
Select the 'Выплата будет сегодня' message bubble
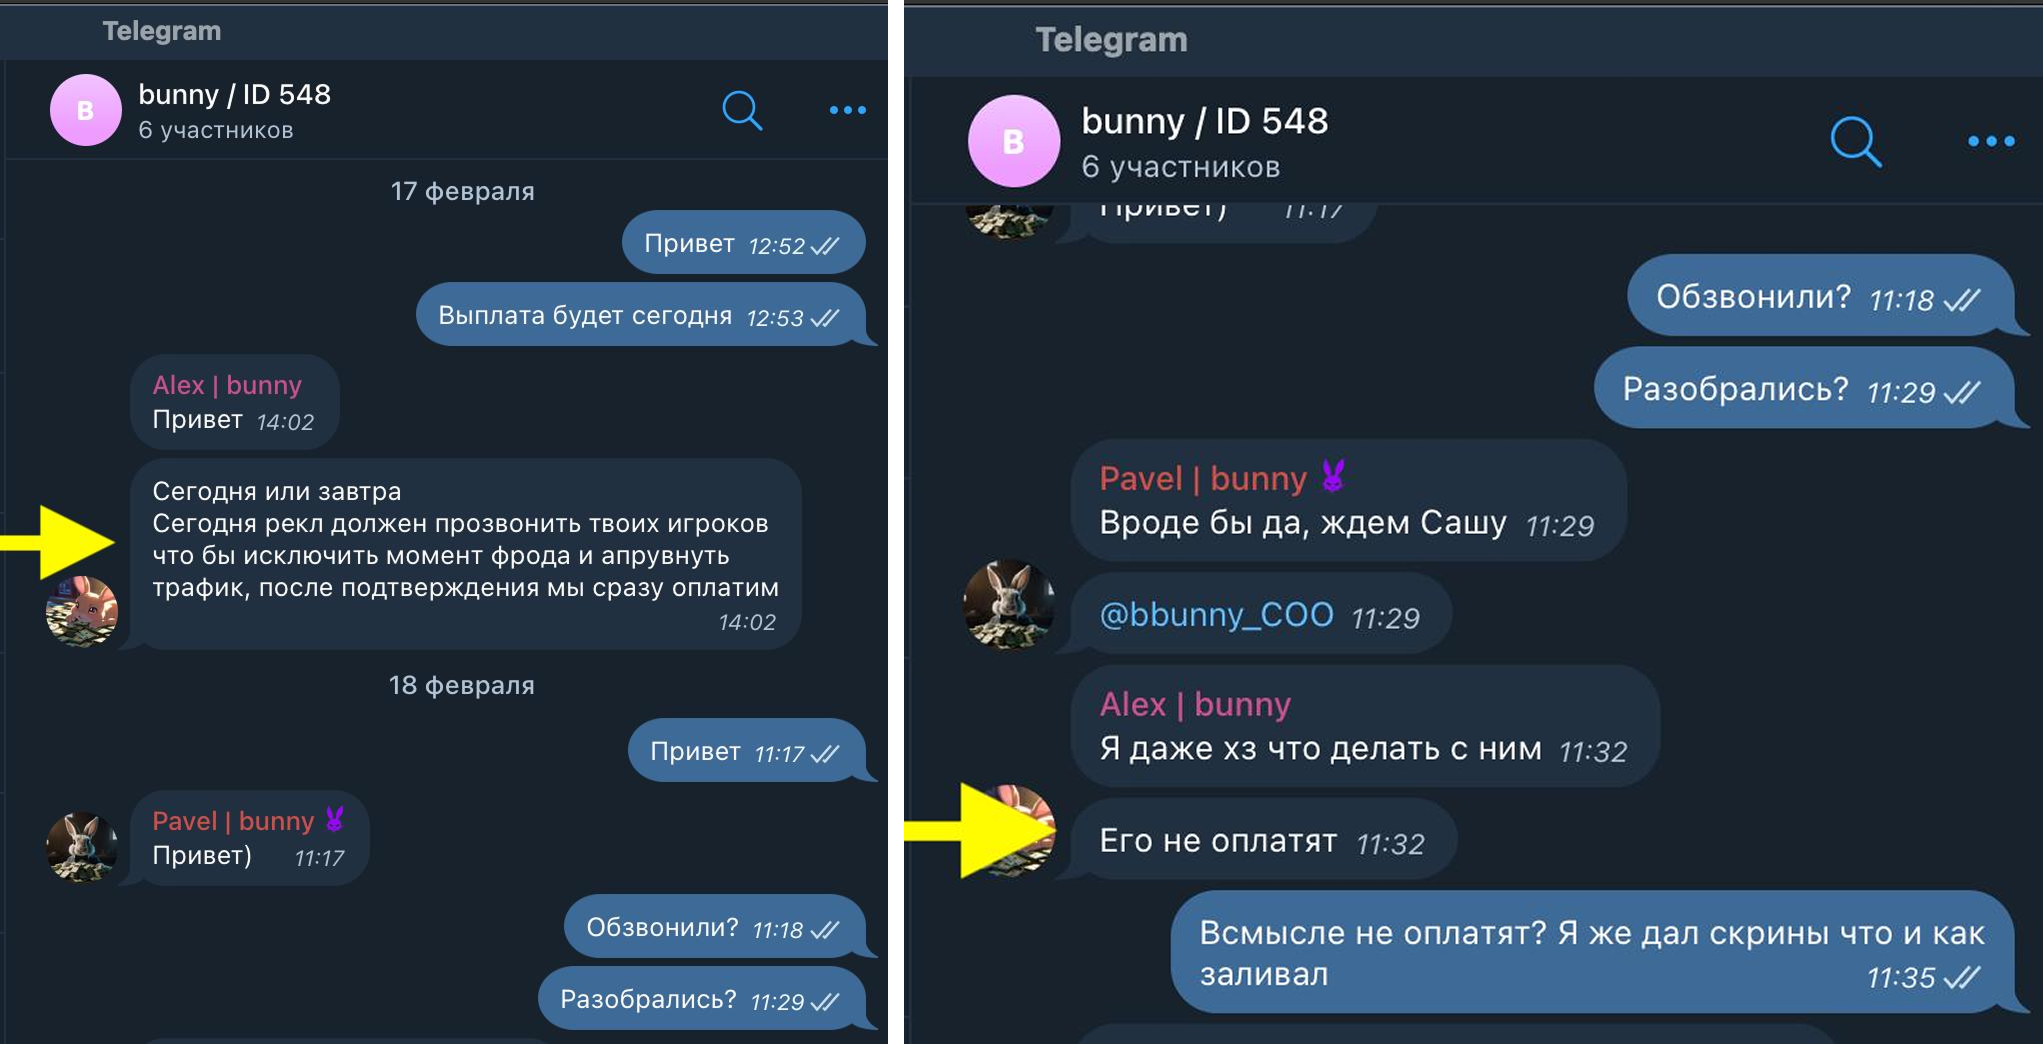tap(641, 314)
